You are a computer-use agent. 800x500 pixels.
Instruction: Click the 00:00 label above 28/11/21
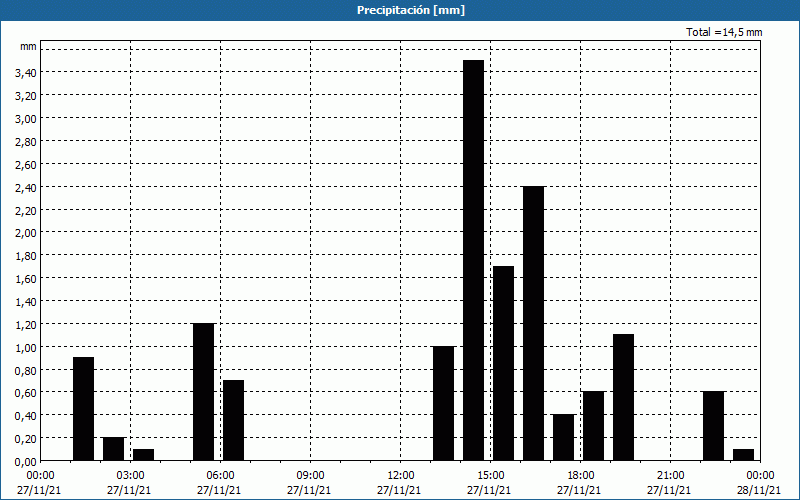(760, 476)
